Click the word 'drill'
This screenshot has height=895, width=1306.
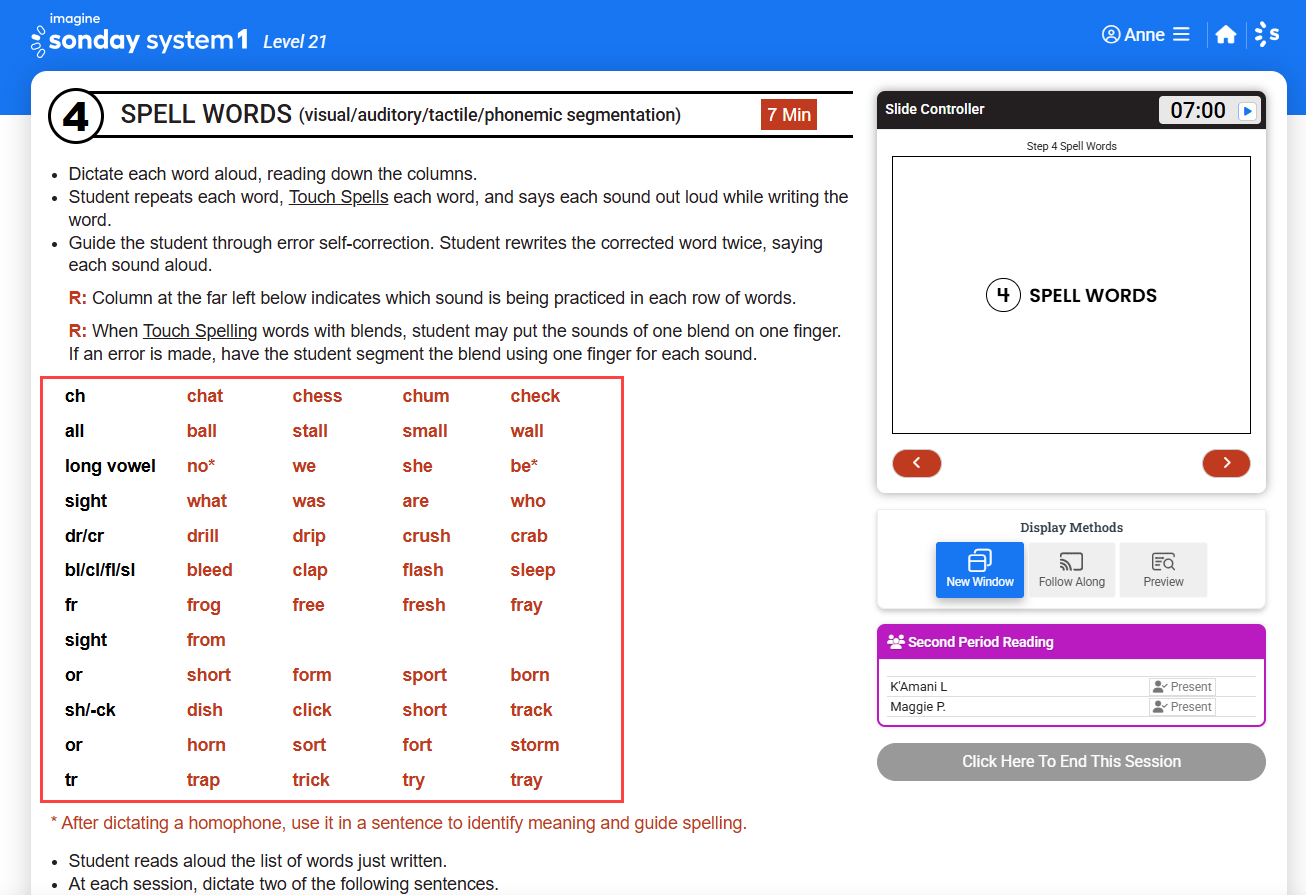203,536
